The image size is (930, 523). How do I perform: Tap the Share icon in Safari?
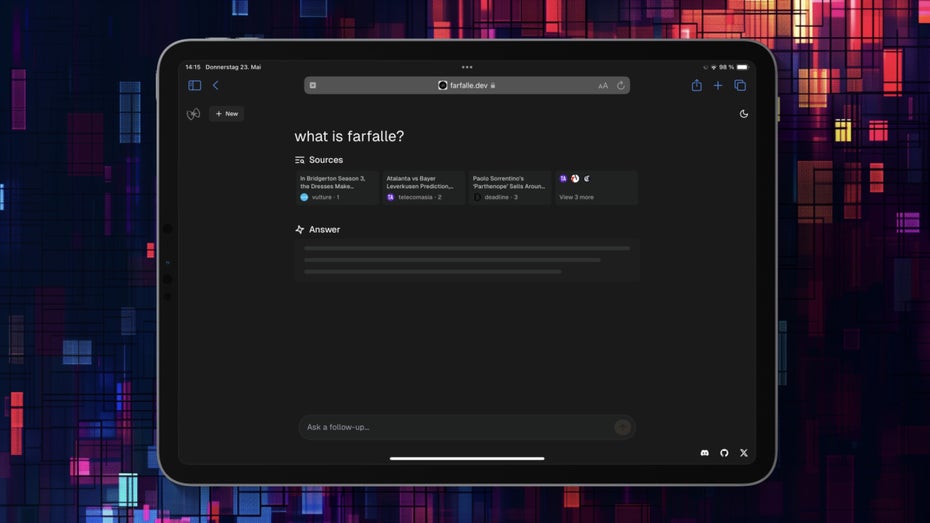696,86
